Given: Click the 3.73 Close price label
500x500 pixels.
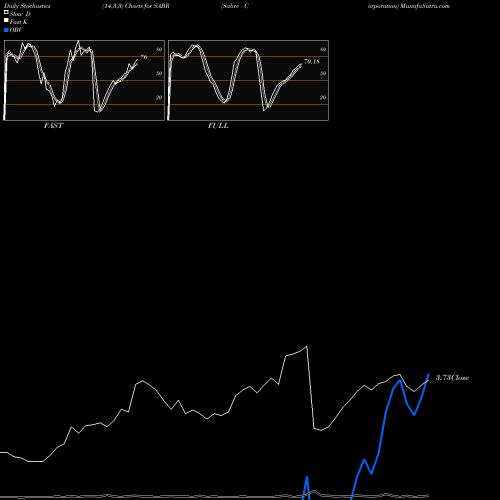Looking at the screenshot, I should coord(452,378).
